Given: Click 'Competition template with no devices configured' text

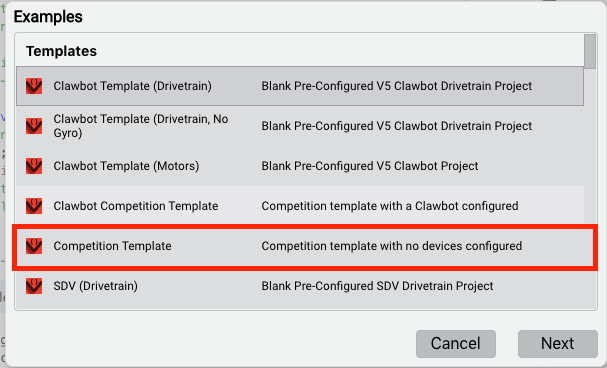Looking at the screenshot, I should pyautogui.click(x=392, y=246).
